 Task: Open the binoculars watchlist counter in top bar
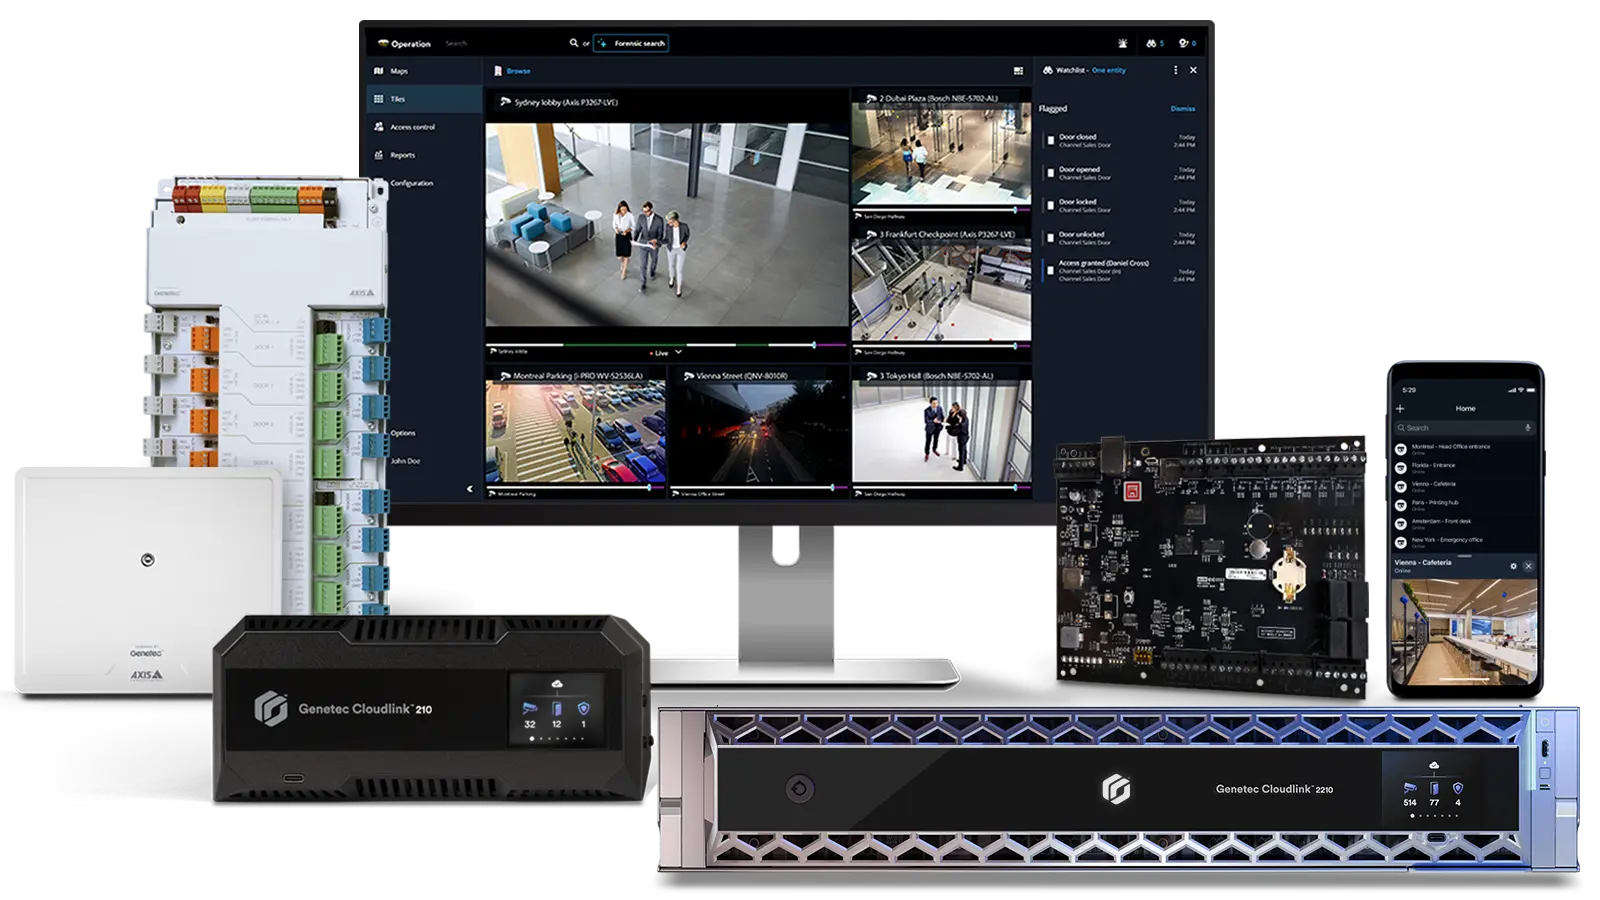point(1155,43)
